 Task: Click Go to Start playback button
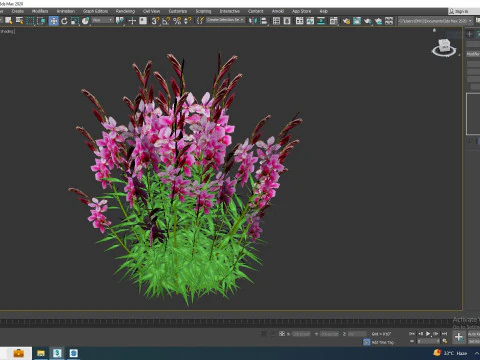(x=412, y=333)
